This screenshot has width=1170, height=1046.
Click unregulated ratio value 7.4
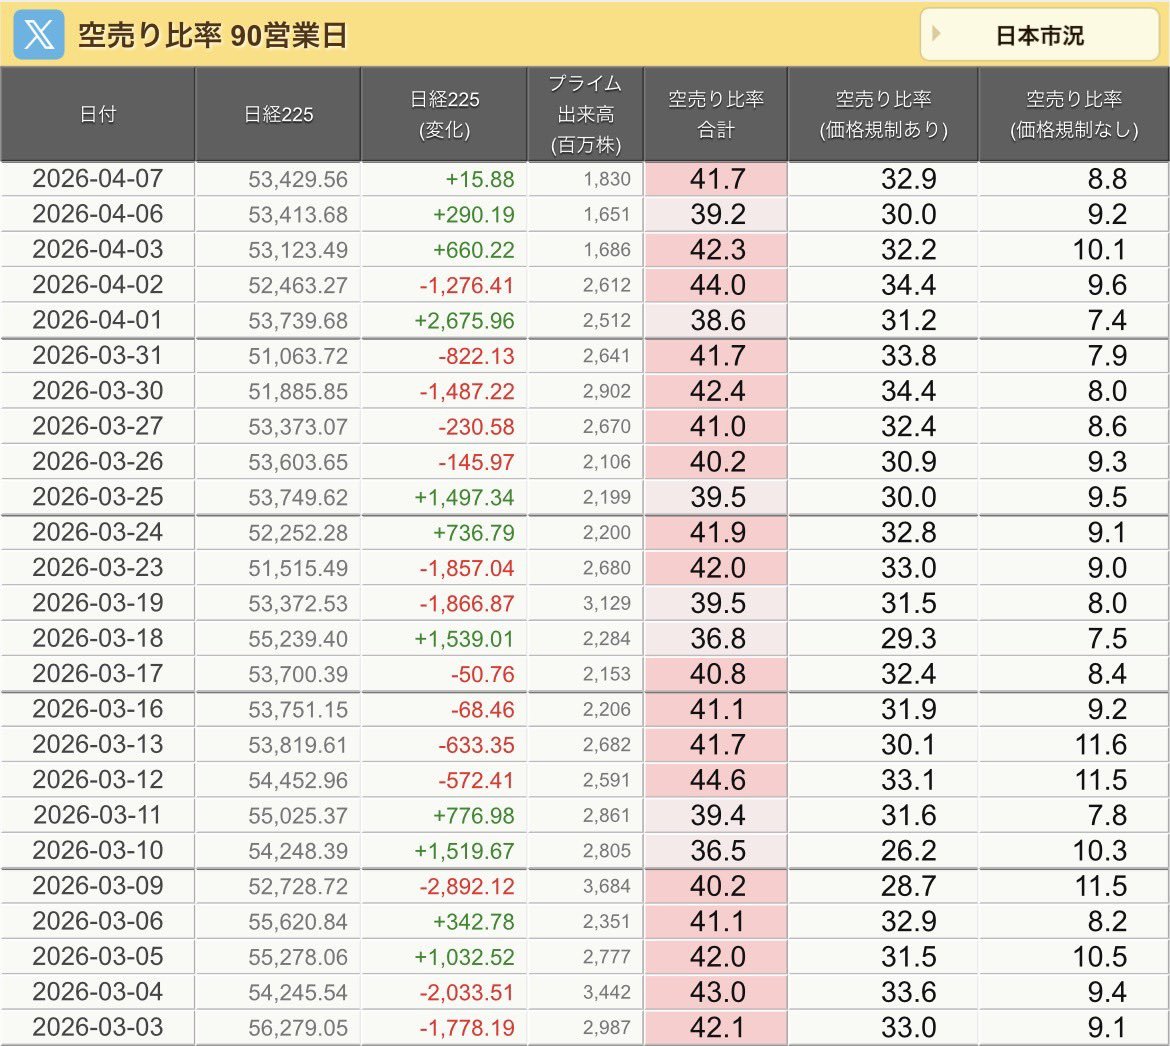[1107, 320]
